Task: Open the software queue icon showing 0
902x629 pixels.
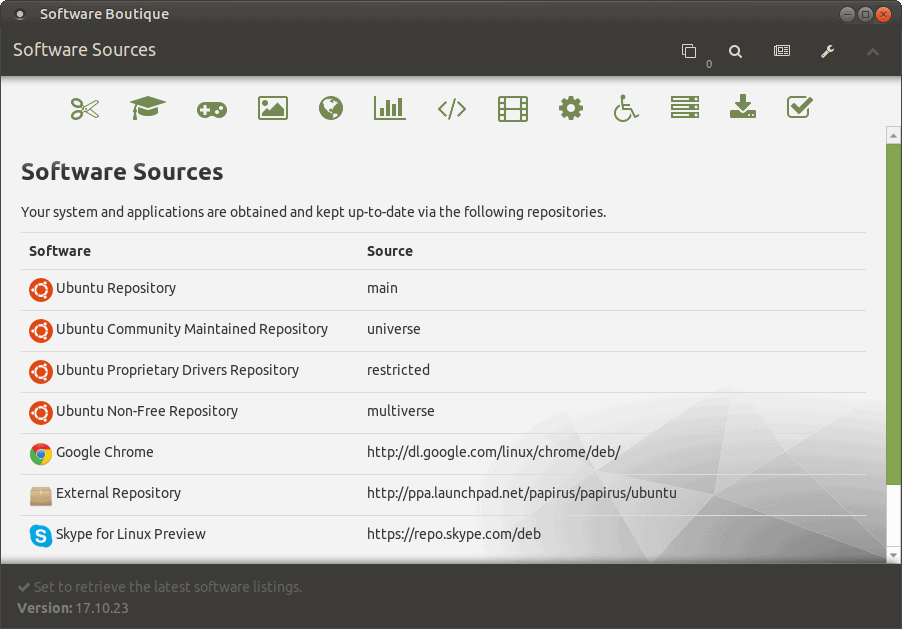Action: coord(689,51)
